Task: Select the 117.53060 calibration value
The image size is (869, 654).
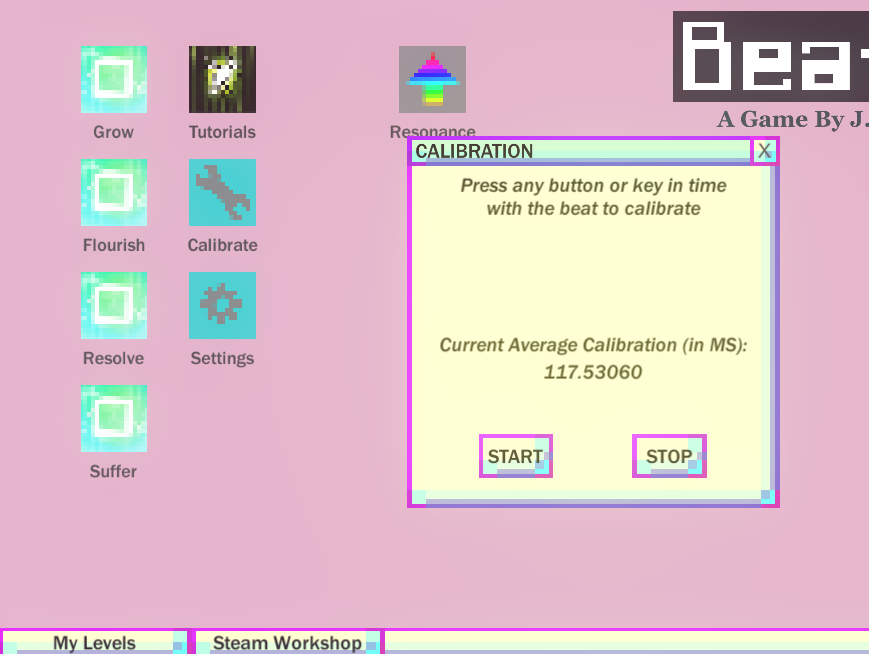Action: click(x=593, y=372)
